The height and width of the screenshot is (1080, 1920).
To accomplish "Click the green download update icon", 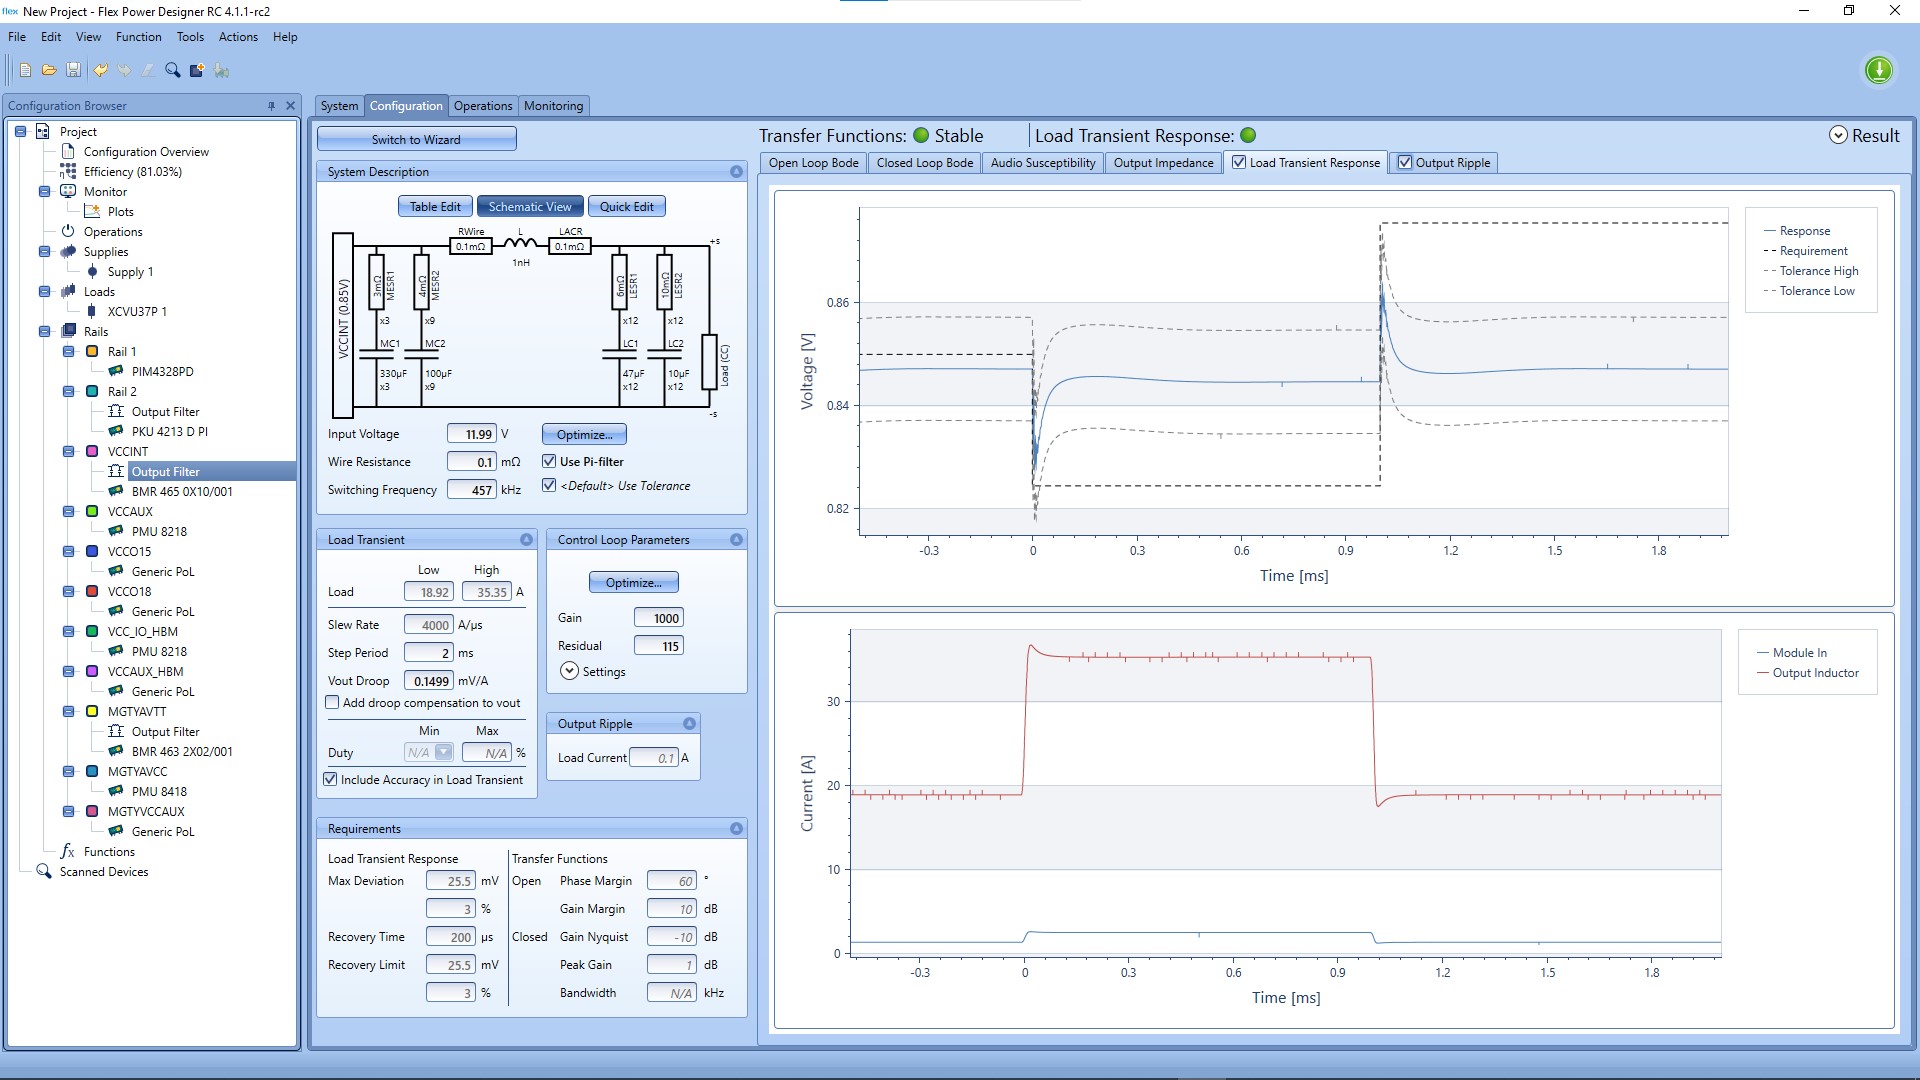I will pyautogui.click(x=1879, y=70).
